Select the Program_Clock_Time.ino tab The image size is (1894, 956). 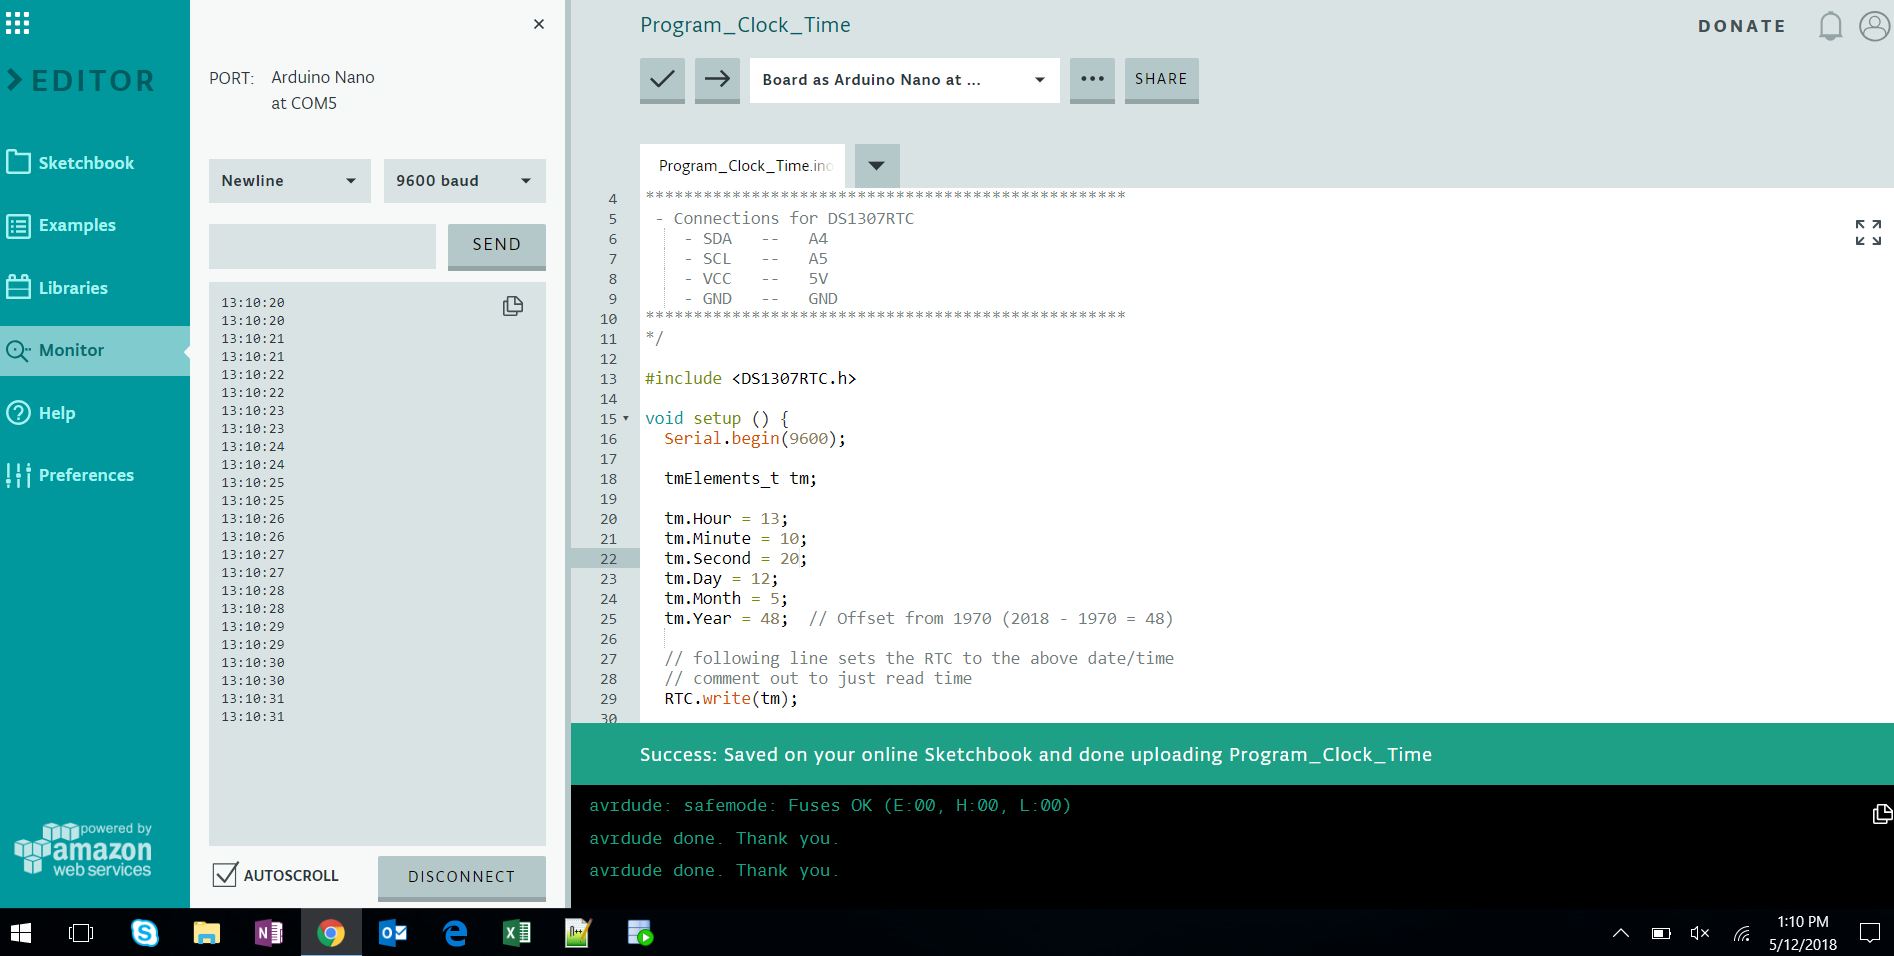744,165
